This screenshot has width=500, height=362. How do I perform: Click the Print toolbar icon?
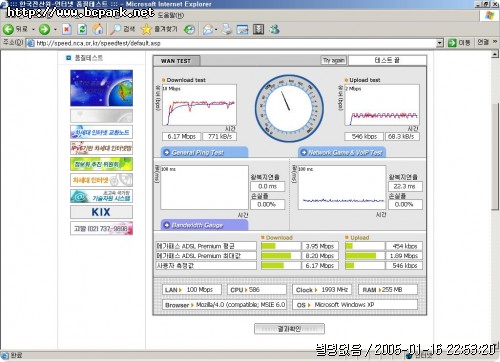pyautogui.click(x=227, y=29)
